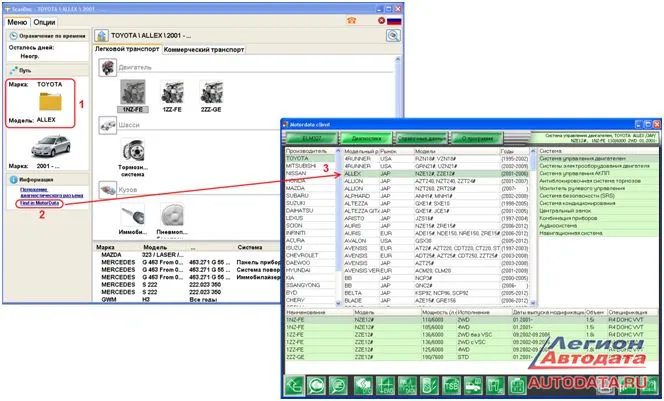The image size is (664, 401).
Task: Select GWM H3 row in ScanDoc history
Action: [186, 299]
